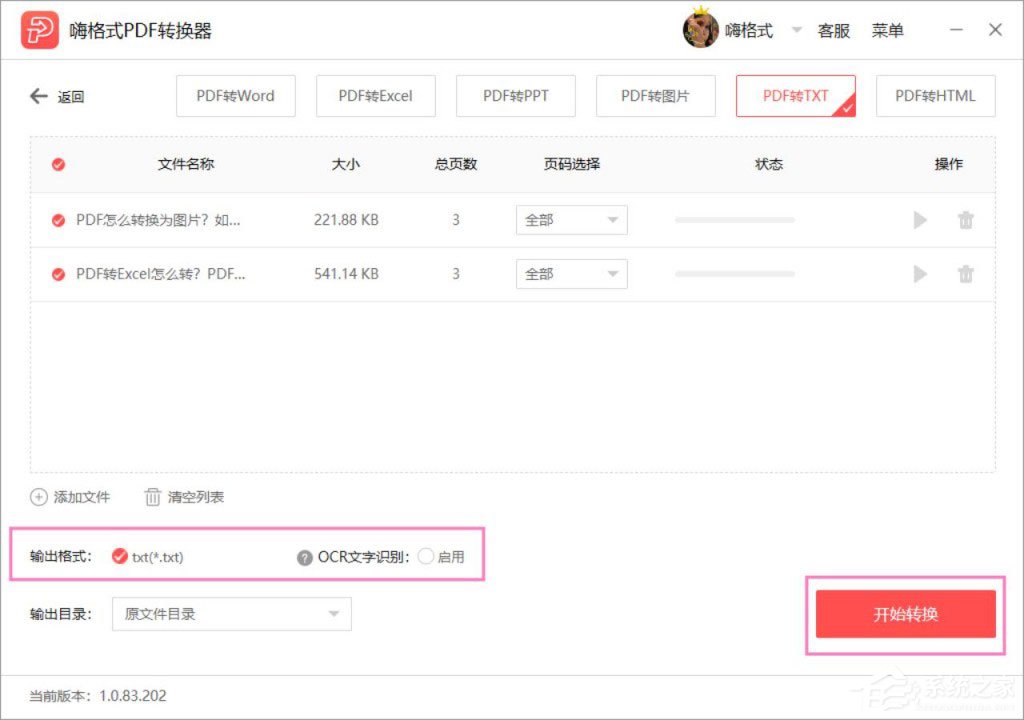Click the OCR help question mark icon
Image resolution: width=1024 pixels, height=720 pixels.
(x=303, y=557)
